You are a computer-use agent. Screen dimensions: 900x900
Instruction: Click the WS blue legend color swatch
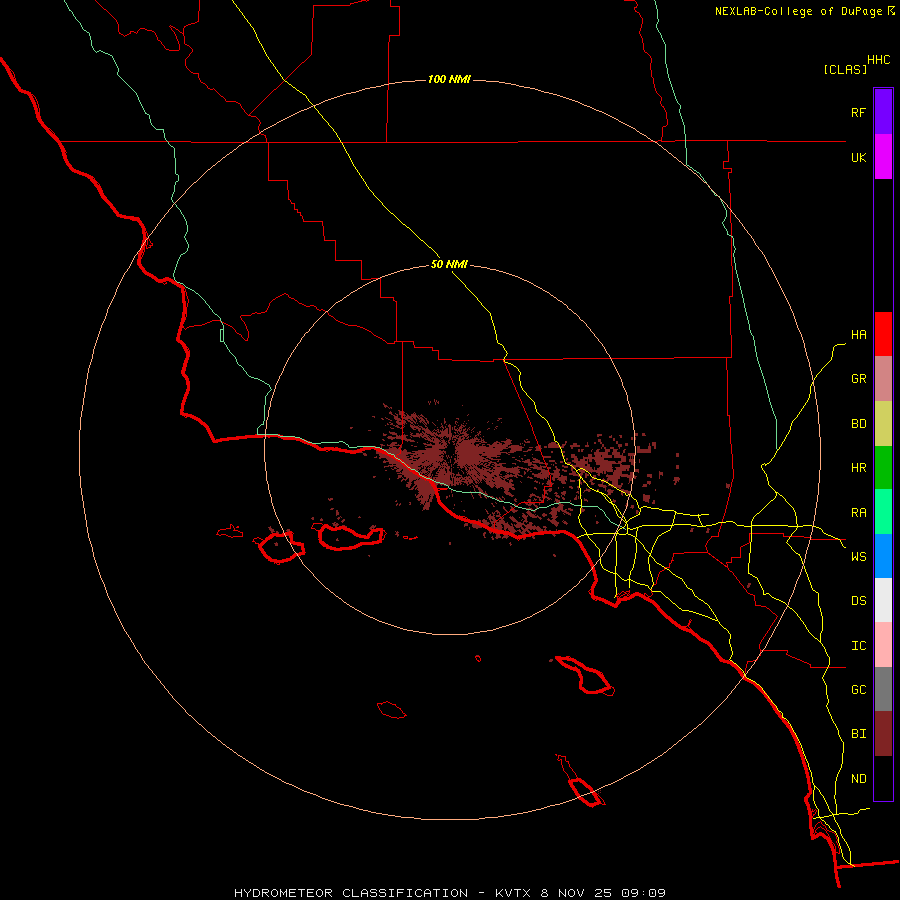pyautogui.click(x=883, y=556)
